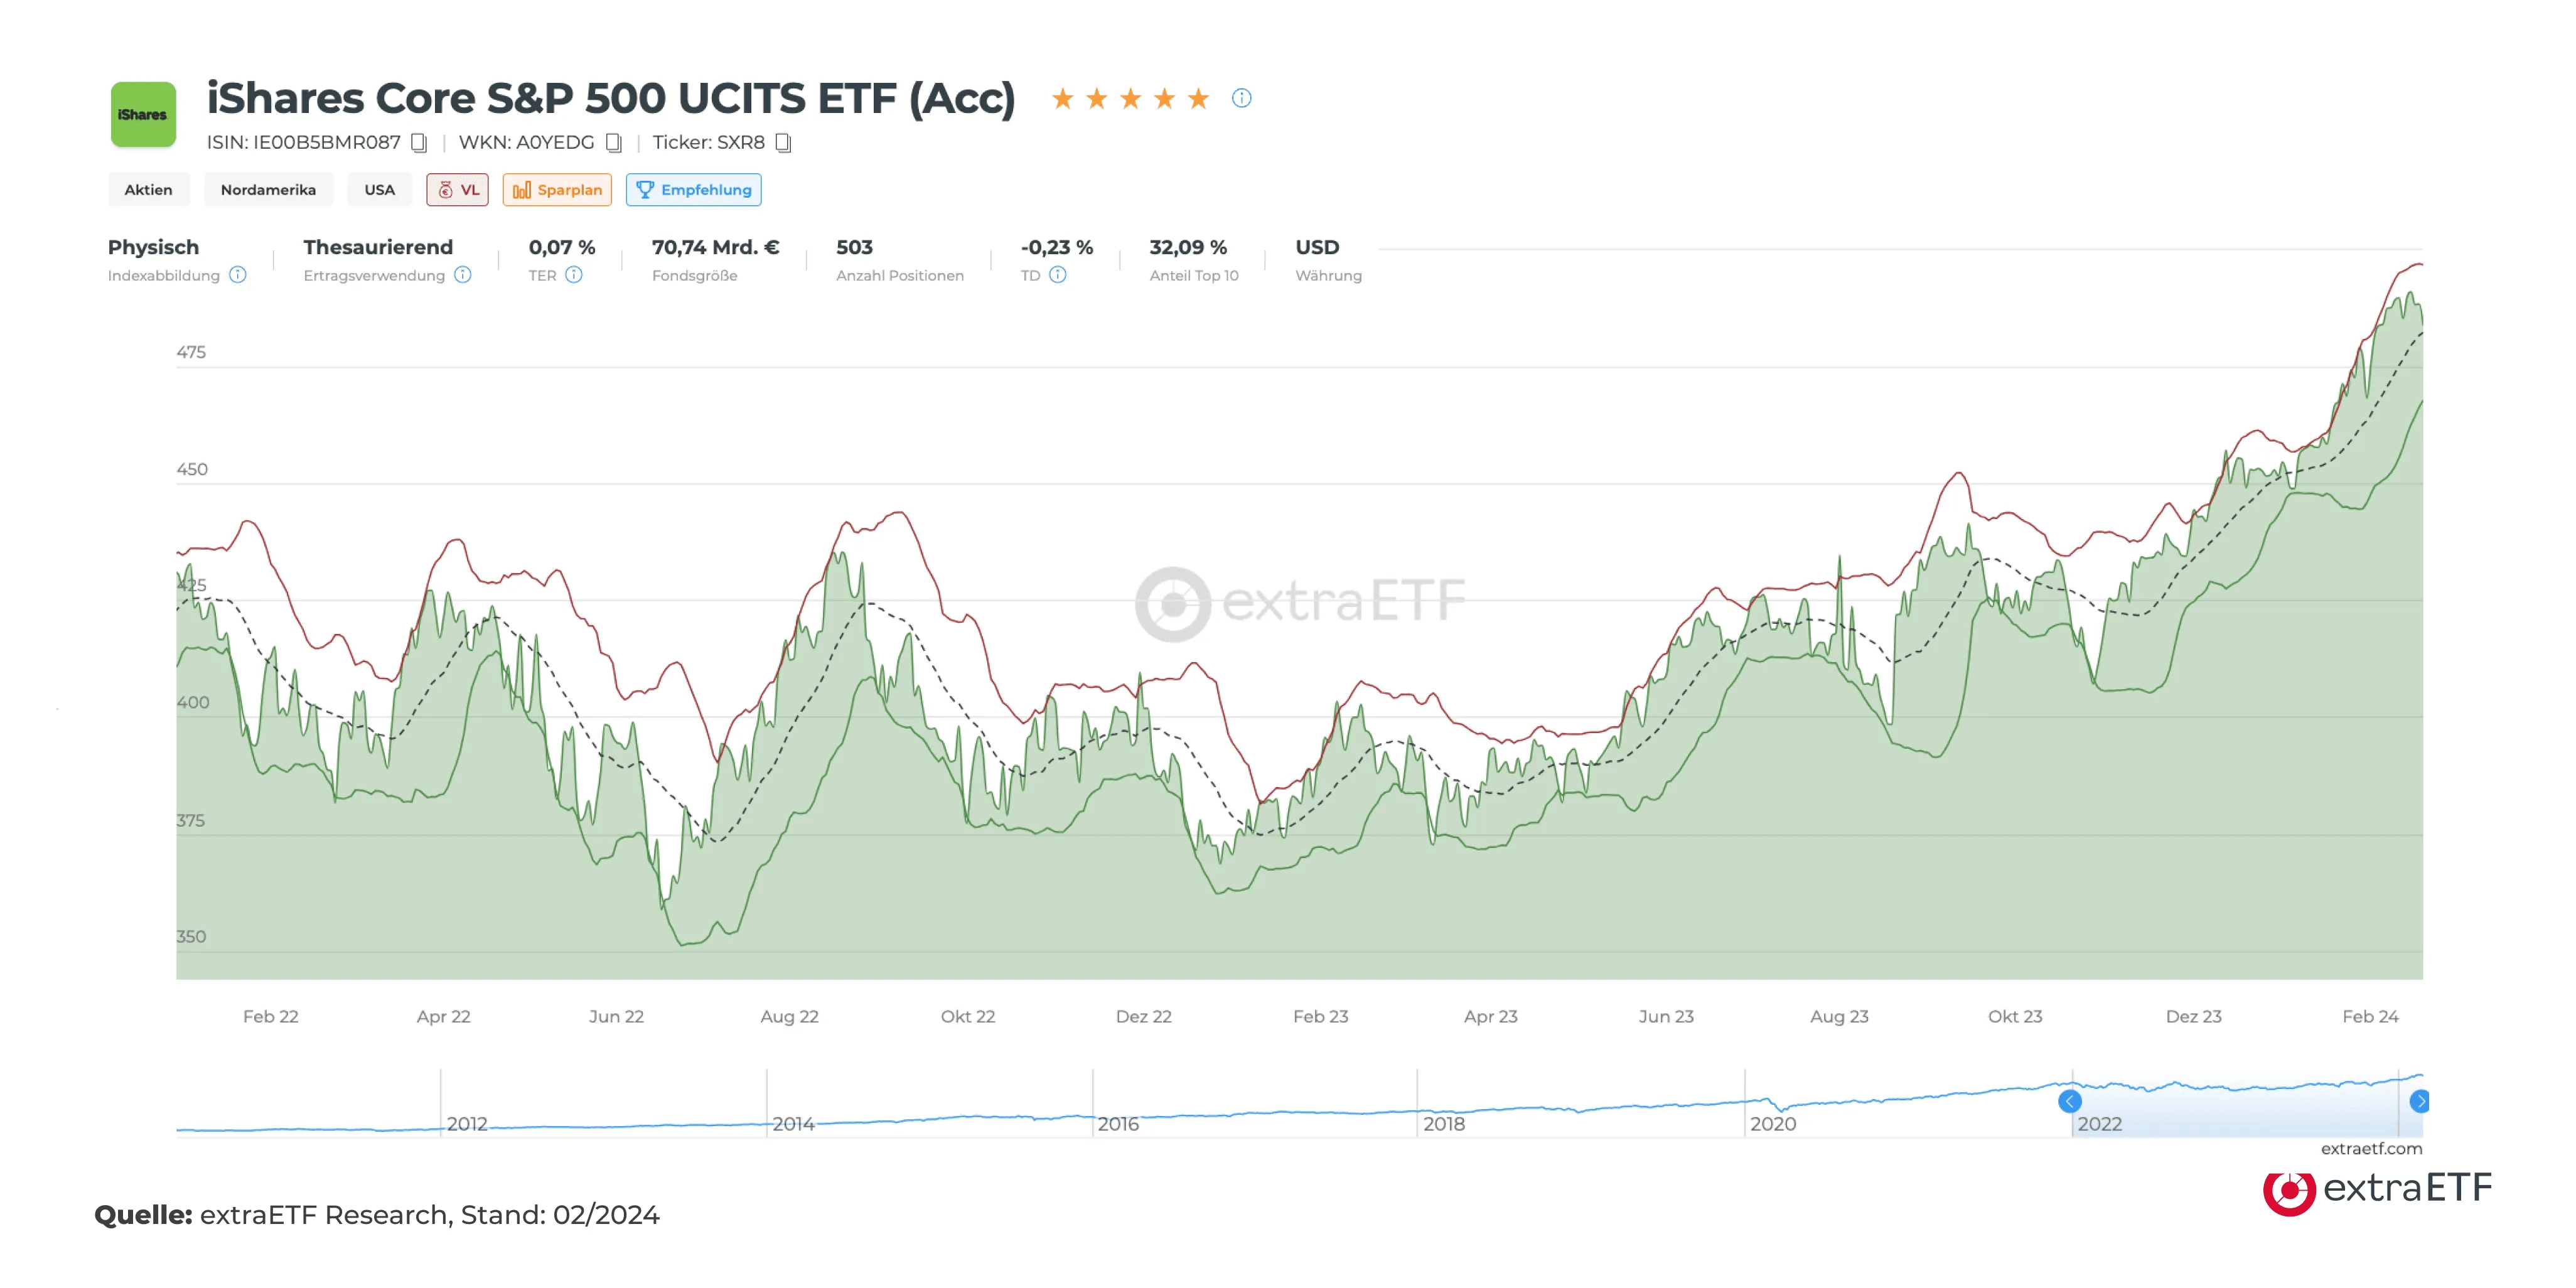Click the VL badge
2576x1288 pixels.
click(458, 190)
